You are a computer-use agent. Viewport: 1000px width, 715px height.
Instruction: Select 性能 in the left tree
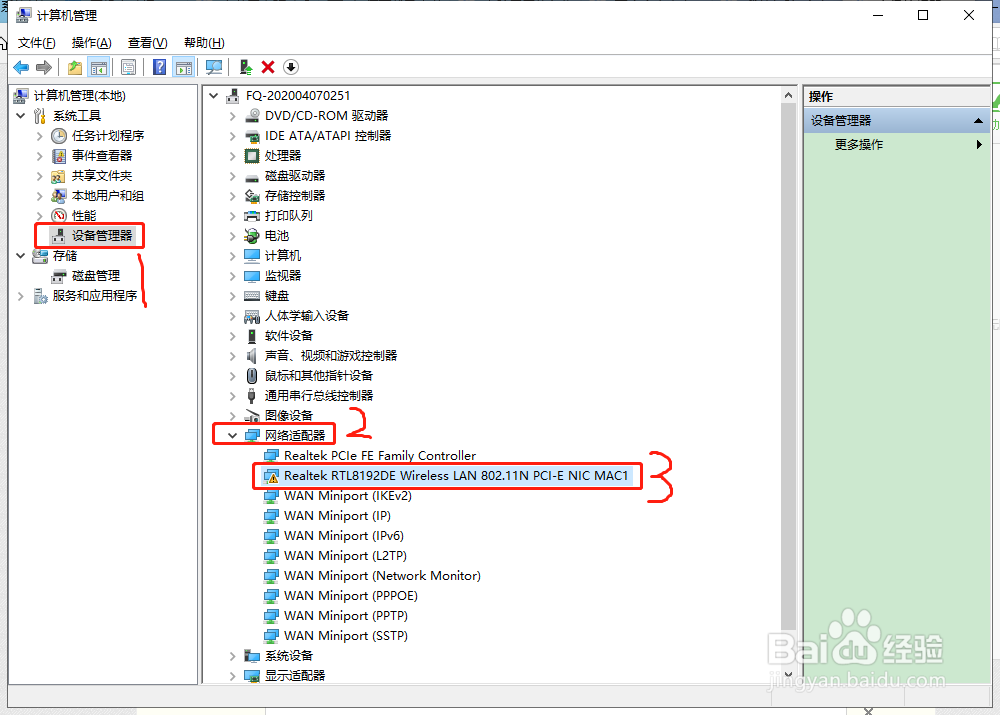point(84,216)
